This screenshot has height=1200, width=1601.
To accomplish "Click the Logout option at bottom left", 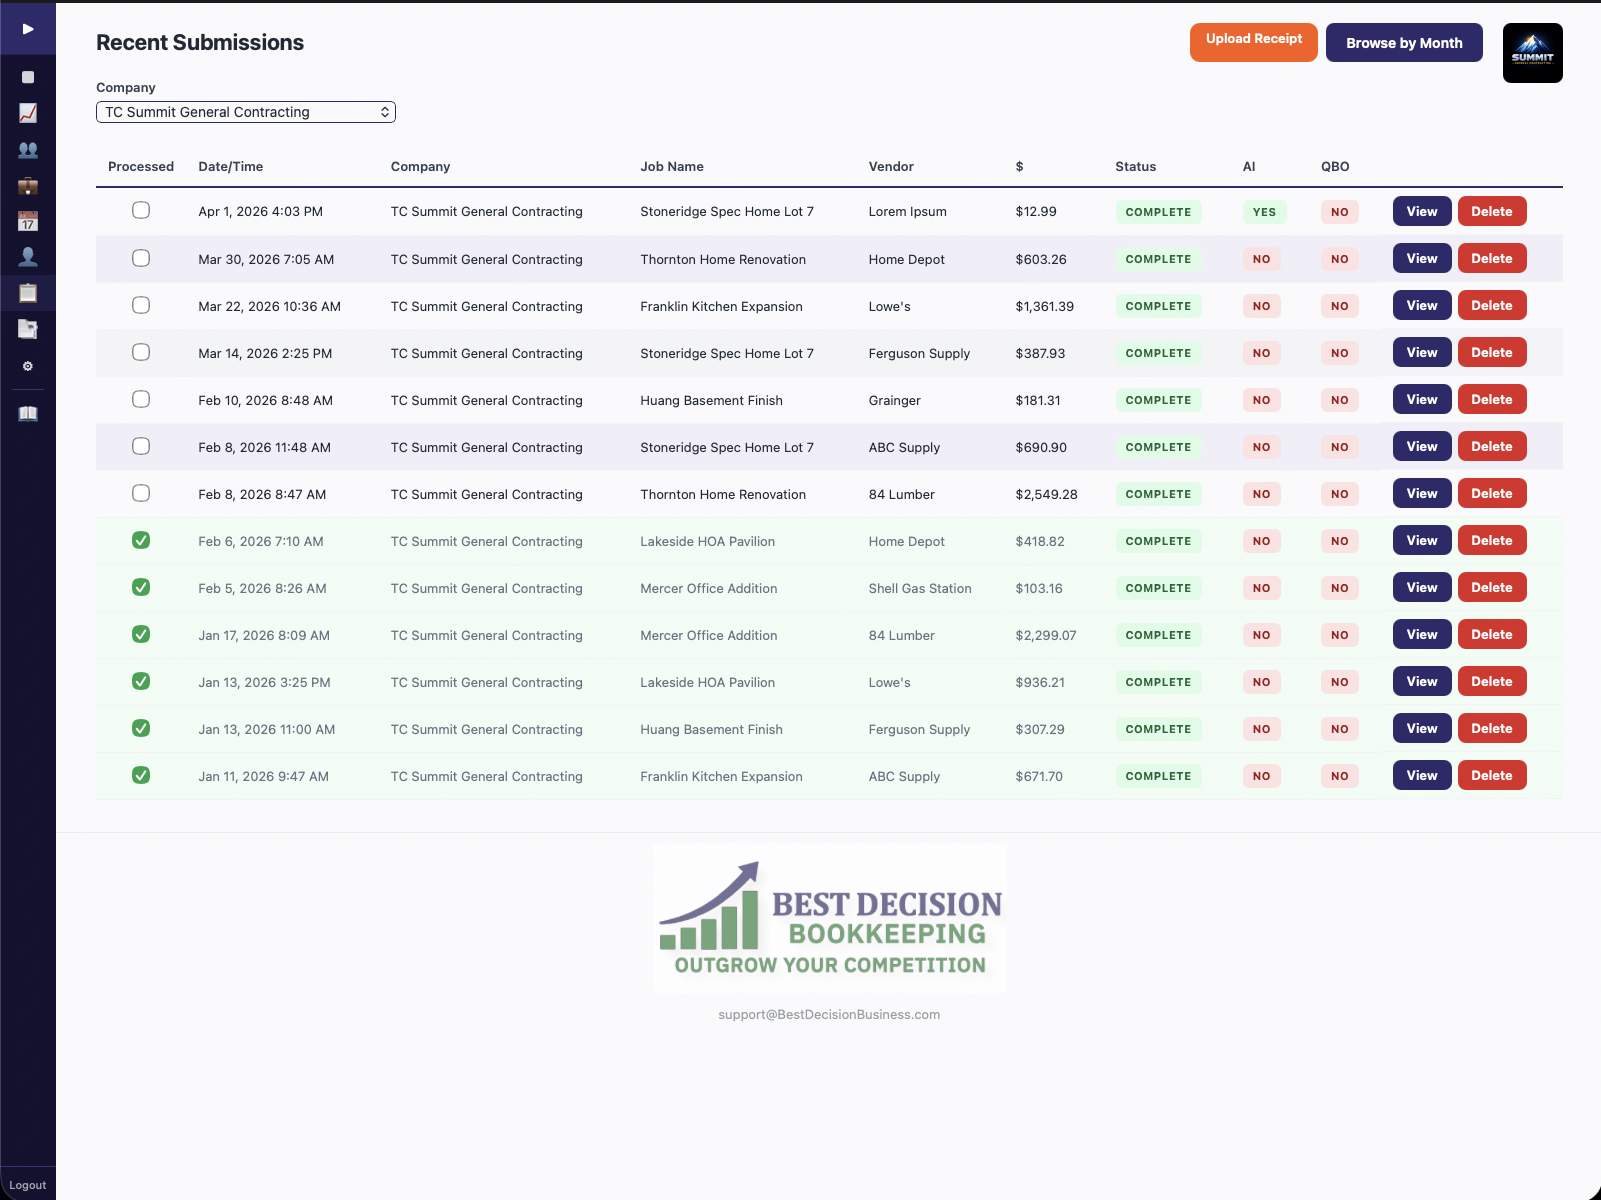I will 27,1185.
